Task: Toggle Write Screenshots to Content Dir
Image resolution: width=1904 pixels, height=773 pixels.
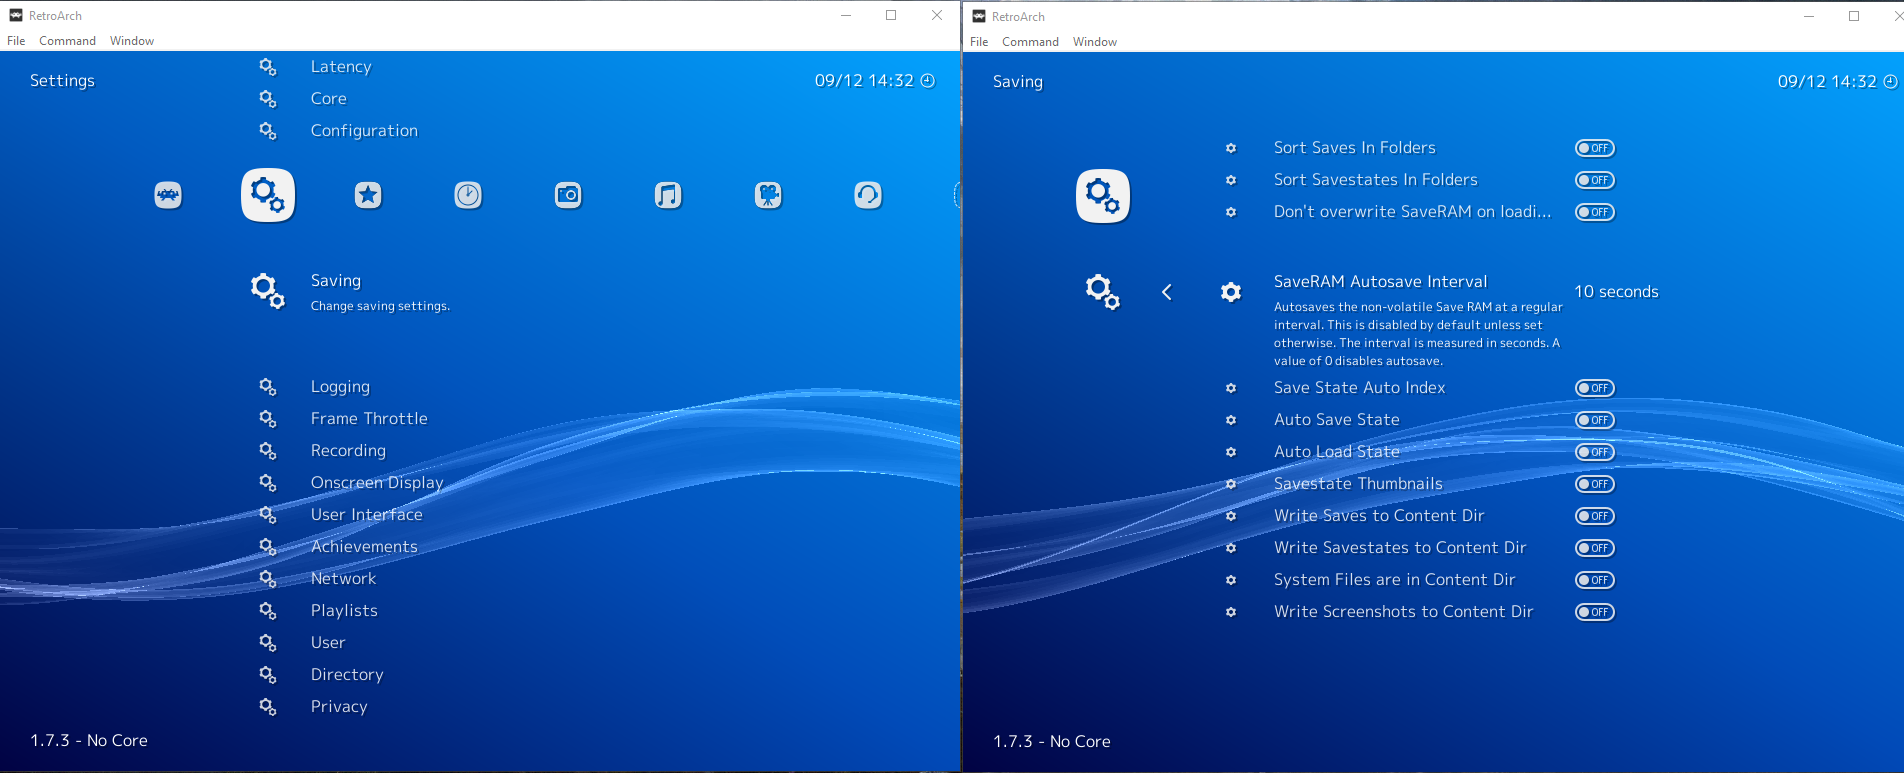Action: tap(1594, 612)
